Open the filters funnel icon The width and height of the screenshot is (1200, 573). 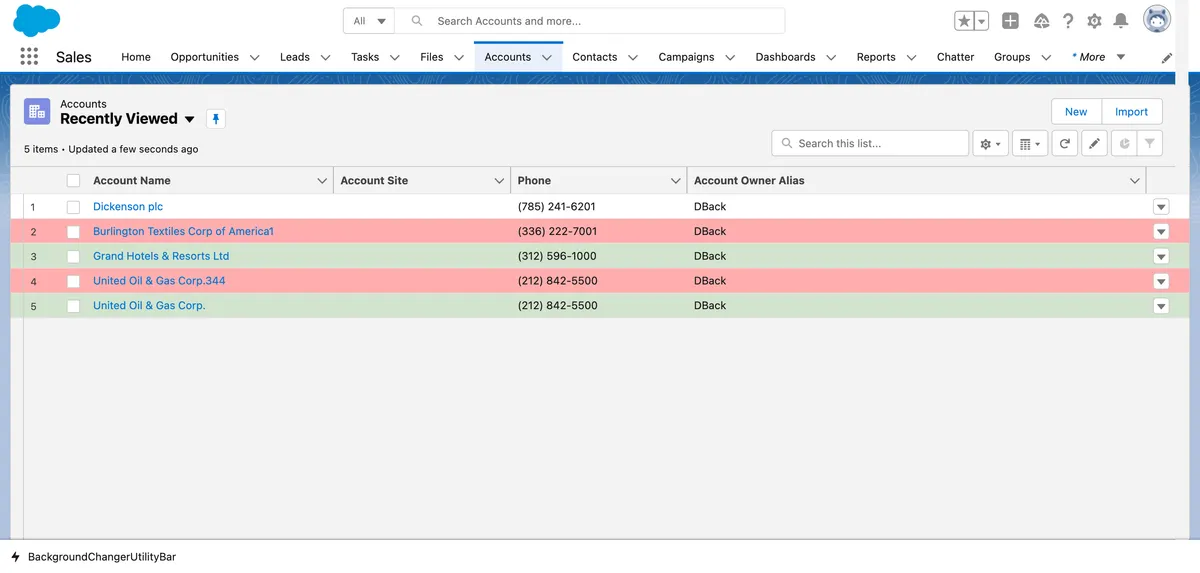coord(1151,144)
